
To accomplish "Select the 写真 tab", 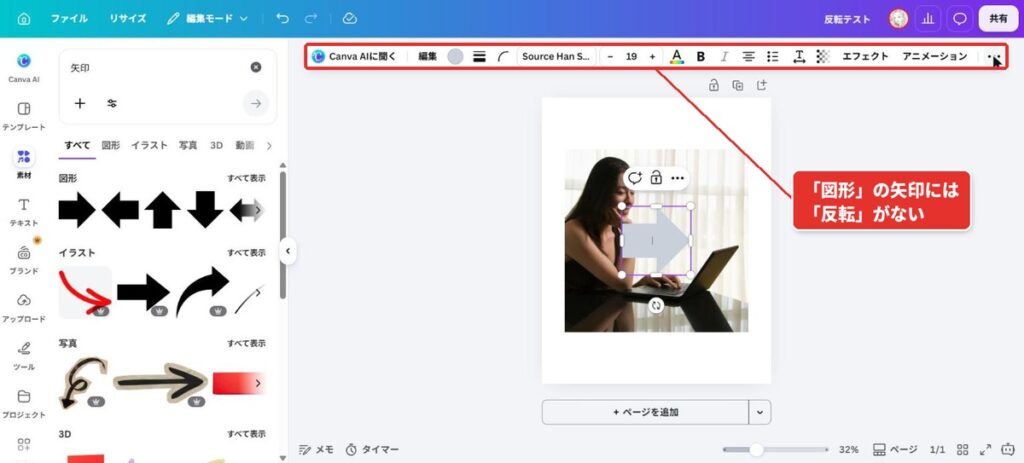I will coord(188,146).
